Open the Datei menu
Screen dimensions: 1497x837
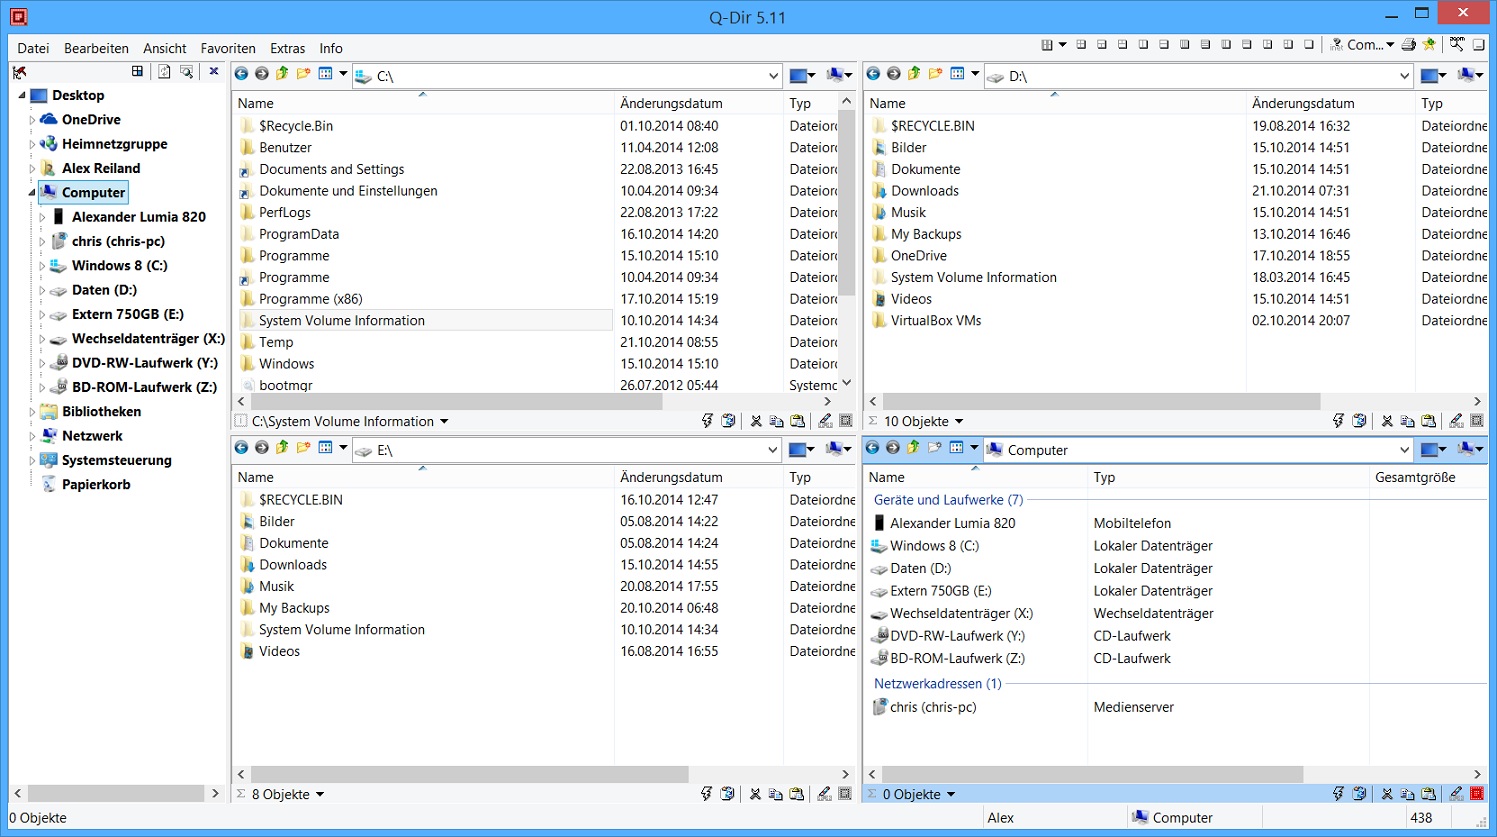pyautogui.click(x=33, y=48)
